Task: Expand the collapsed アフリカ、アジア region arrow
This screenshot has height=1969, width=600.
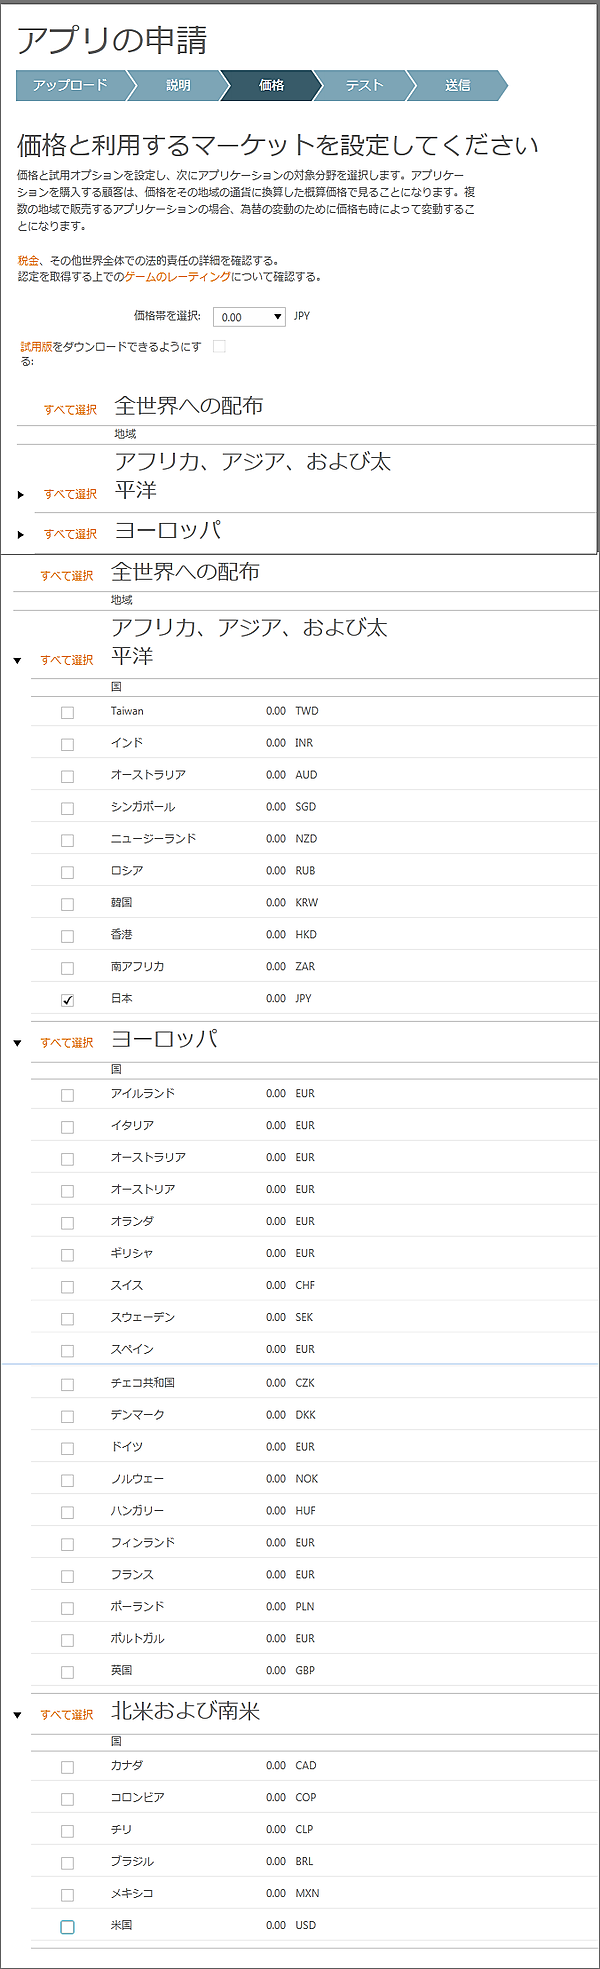Action: (x=20, y=495)
